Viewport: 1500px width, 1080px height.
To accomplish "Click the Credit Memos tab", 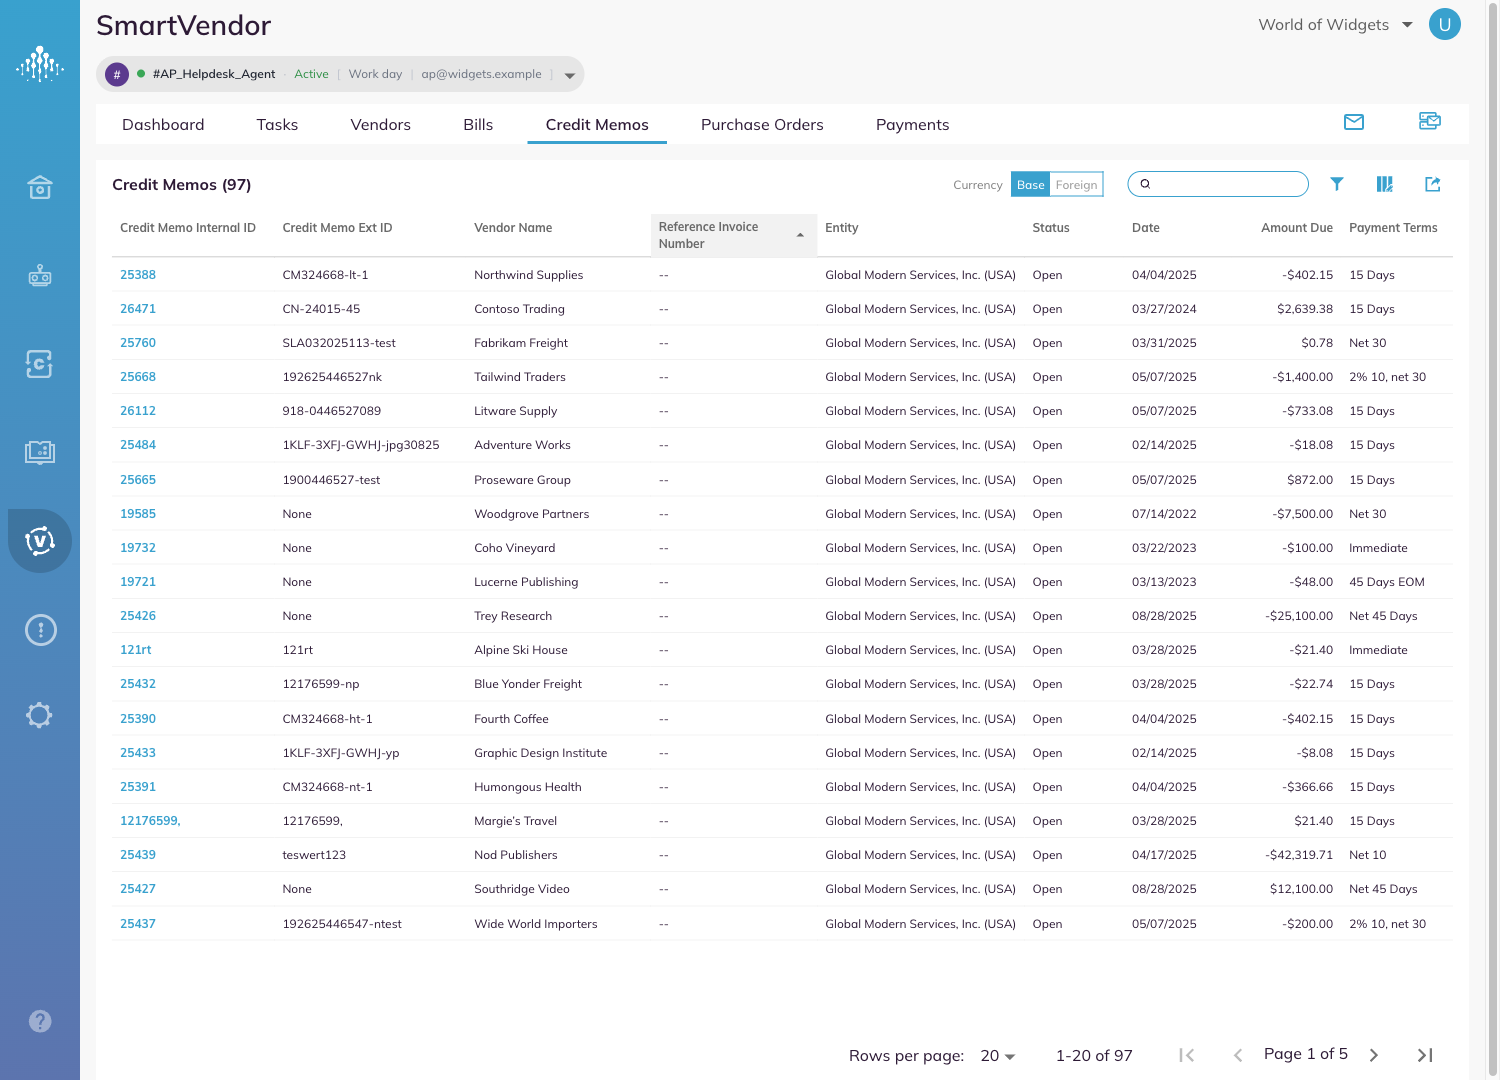I will click(x=597, y=125).
